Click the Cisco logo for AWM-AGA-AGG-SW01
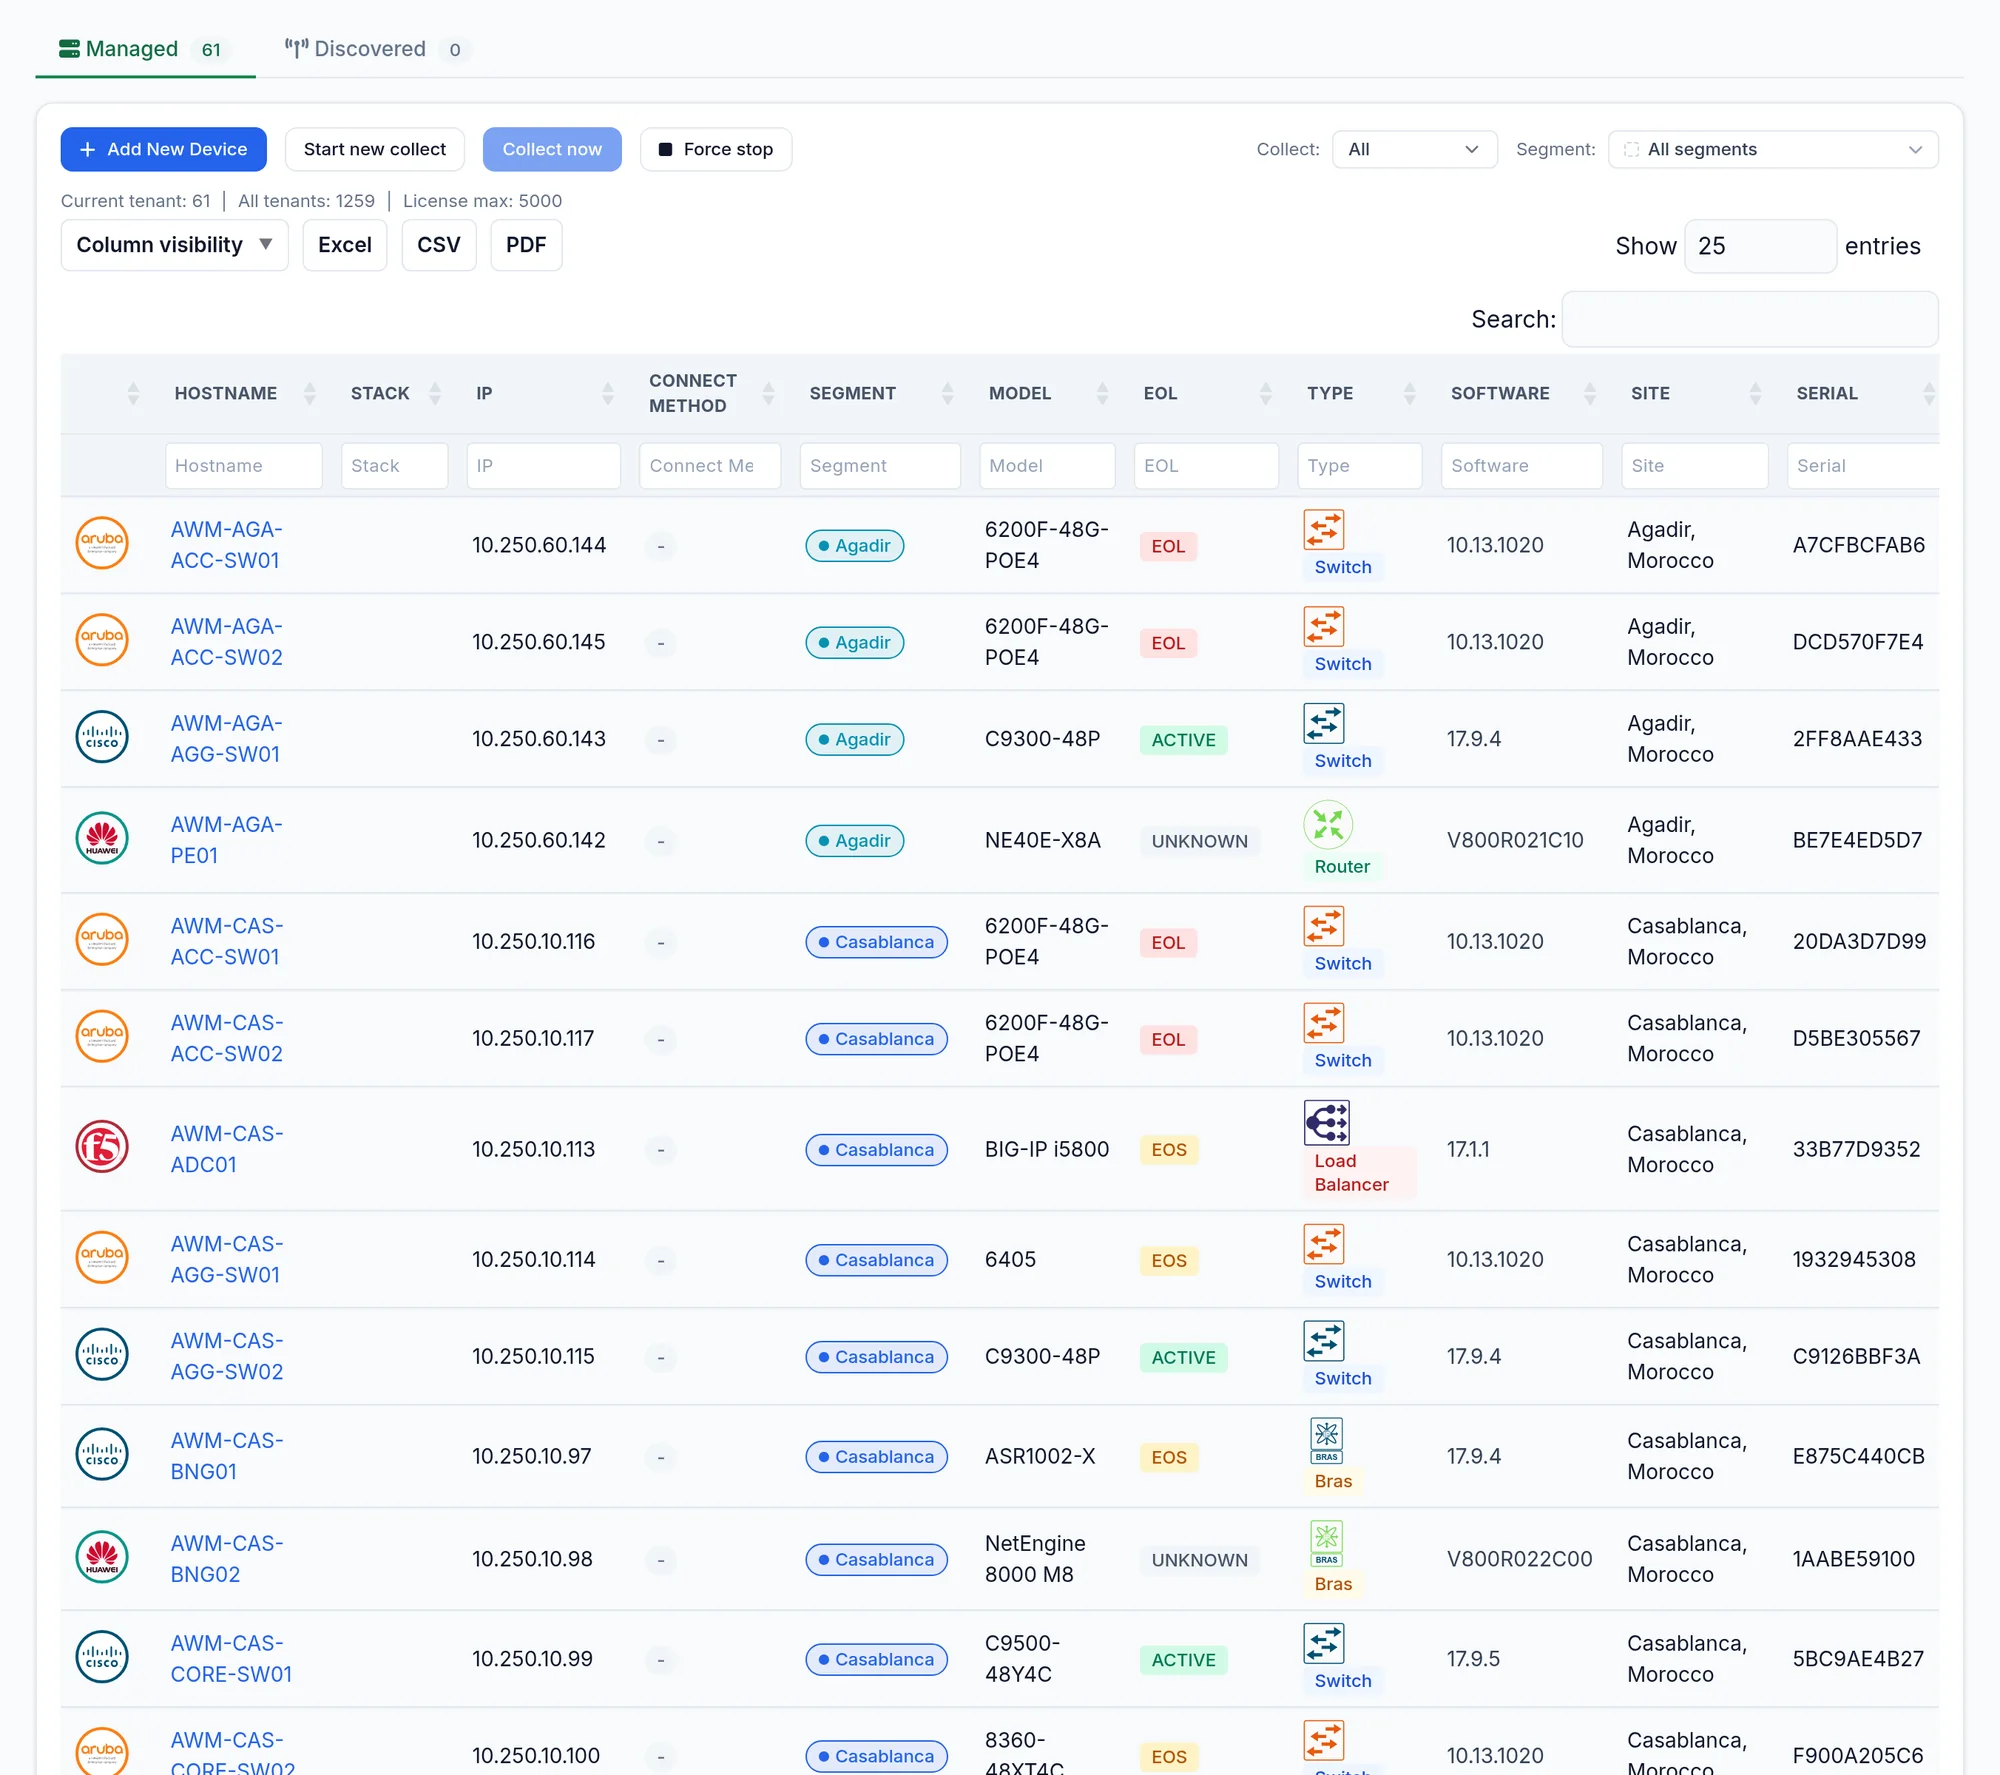Screen dimensions: 2000x1775 tap(102, 737)
